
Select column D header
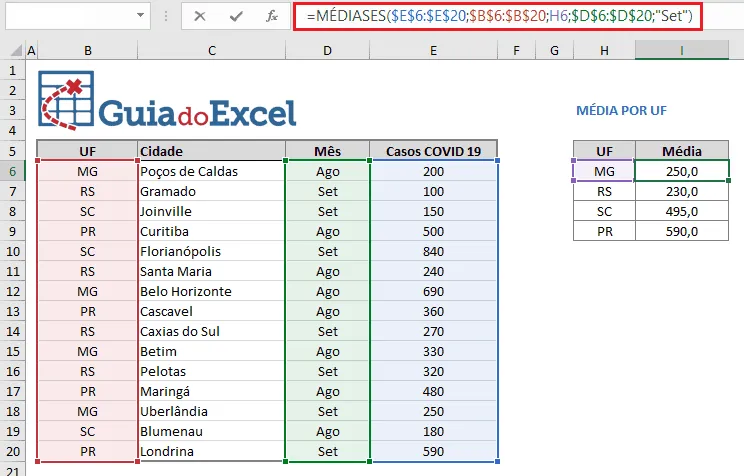327,50
